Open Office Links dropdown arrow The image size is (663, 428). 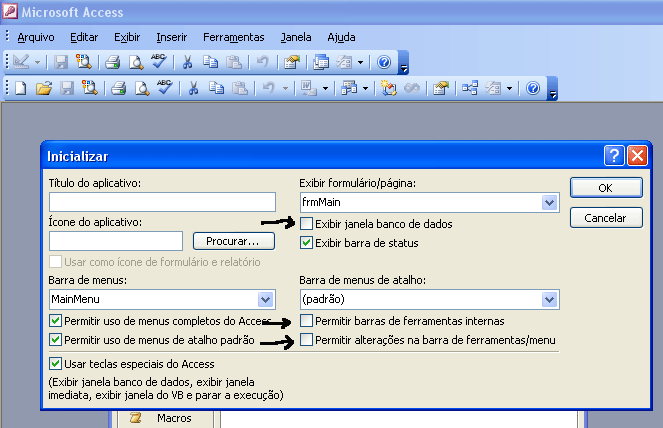coord(325,88)
